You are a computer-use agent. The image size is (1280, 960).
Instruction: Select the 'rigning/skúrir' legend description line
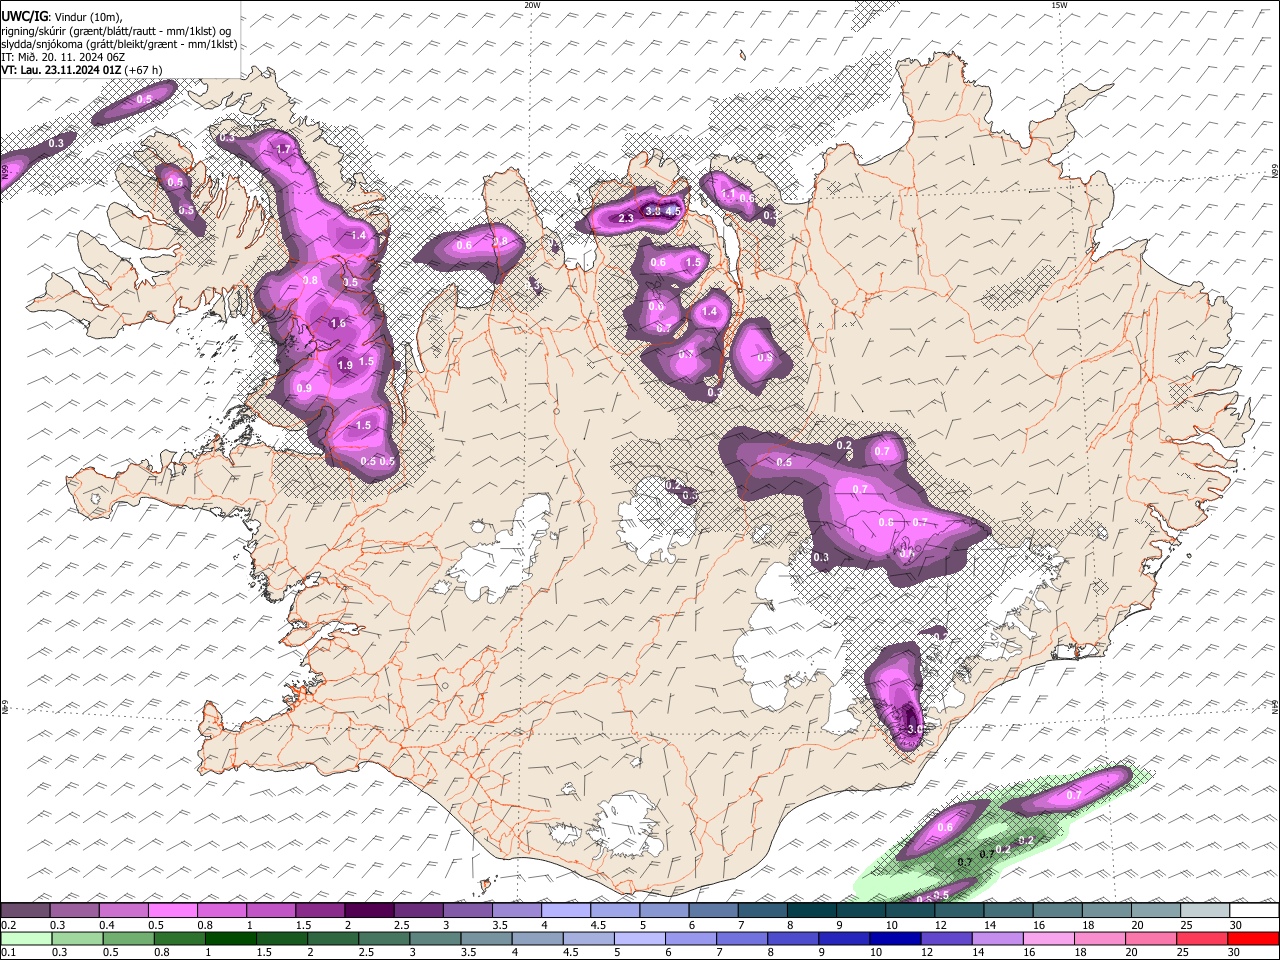click(116, 31)
